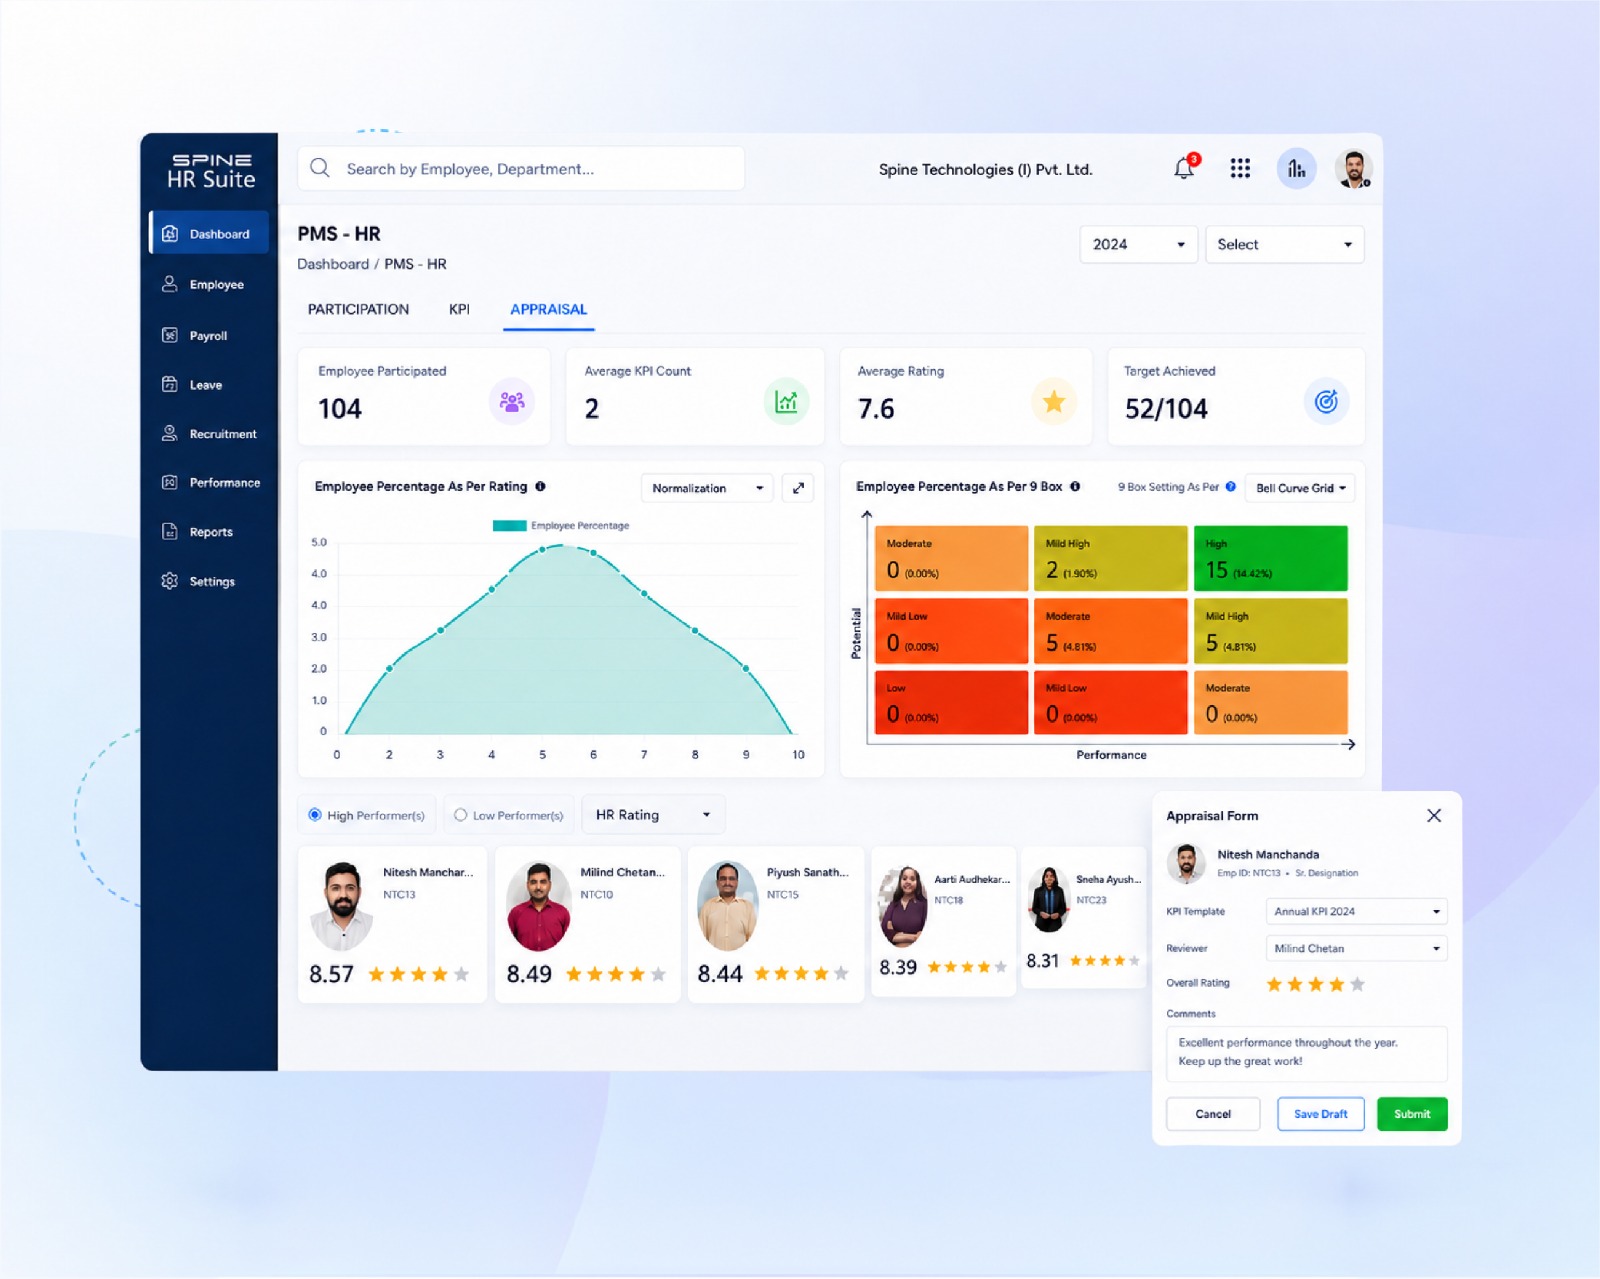The width and height of the screenshot is (1600, 1279).
Task: Click the 9 Box Setting help icon
Action: point(1231,487)
